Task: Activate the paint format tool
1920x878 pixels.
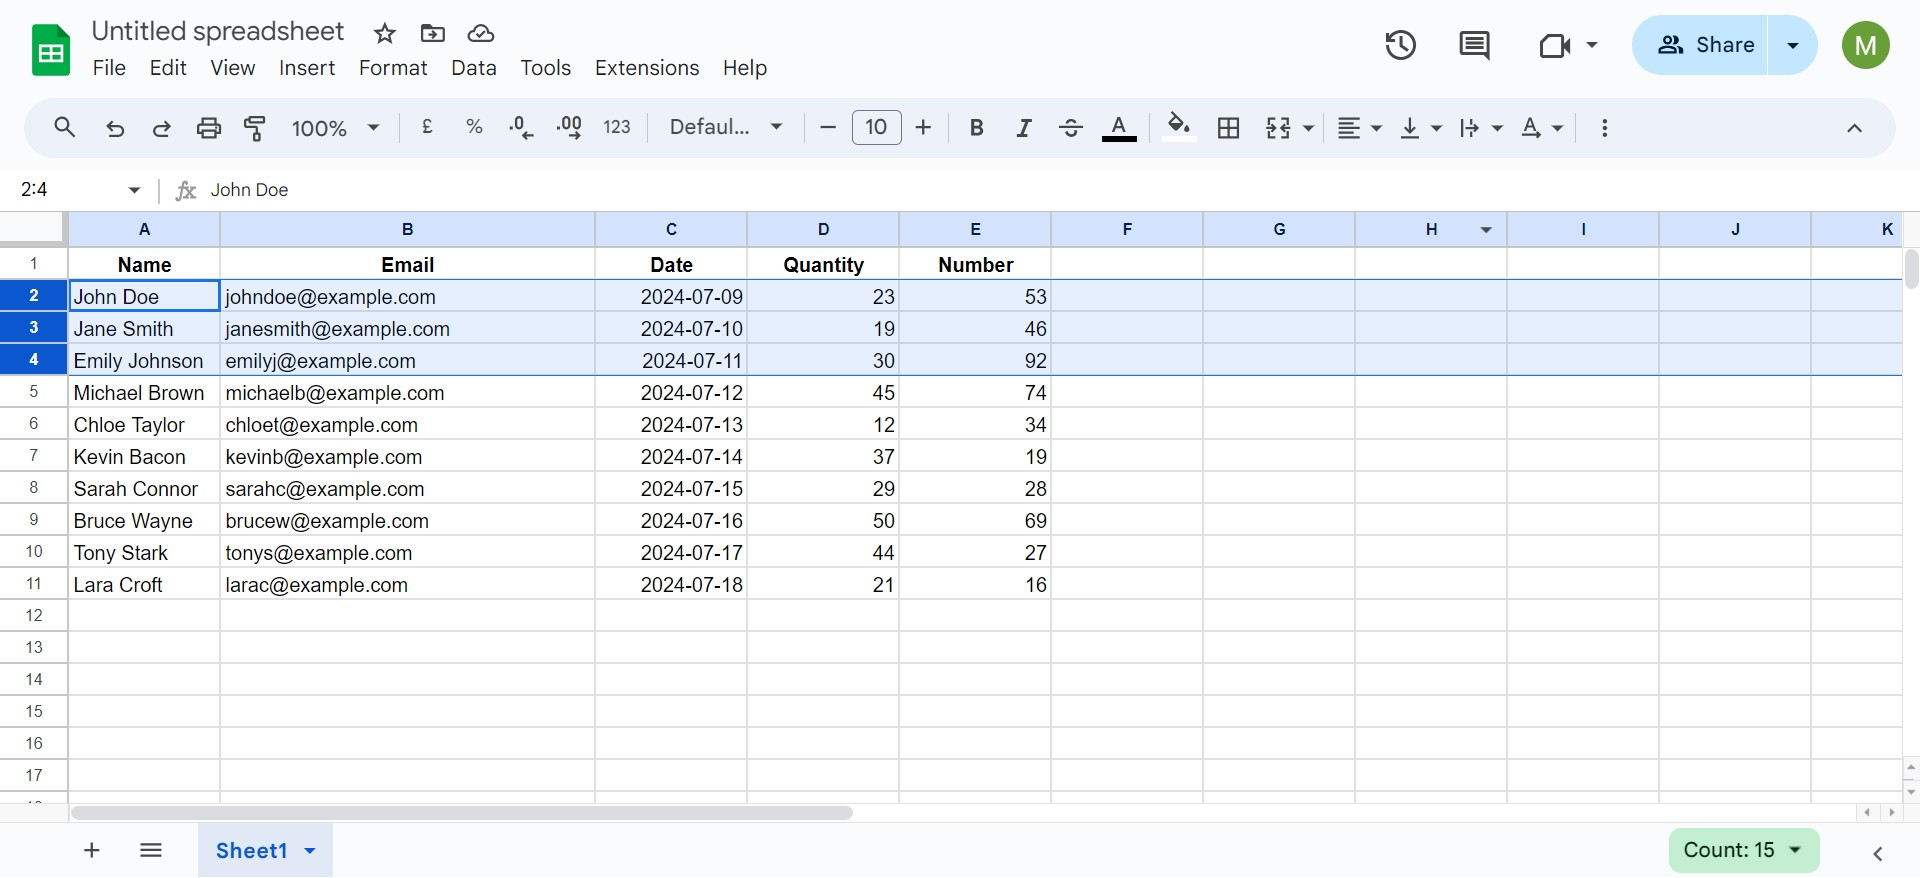Action: pos(255,128)
